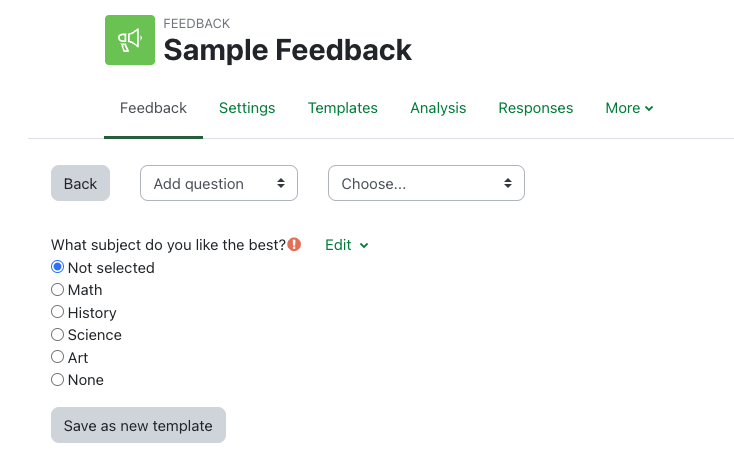Open the Add question dropdown
Image resolution: width=734 pixels, height=462 pixels.
219,183
